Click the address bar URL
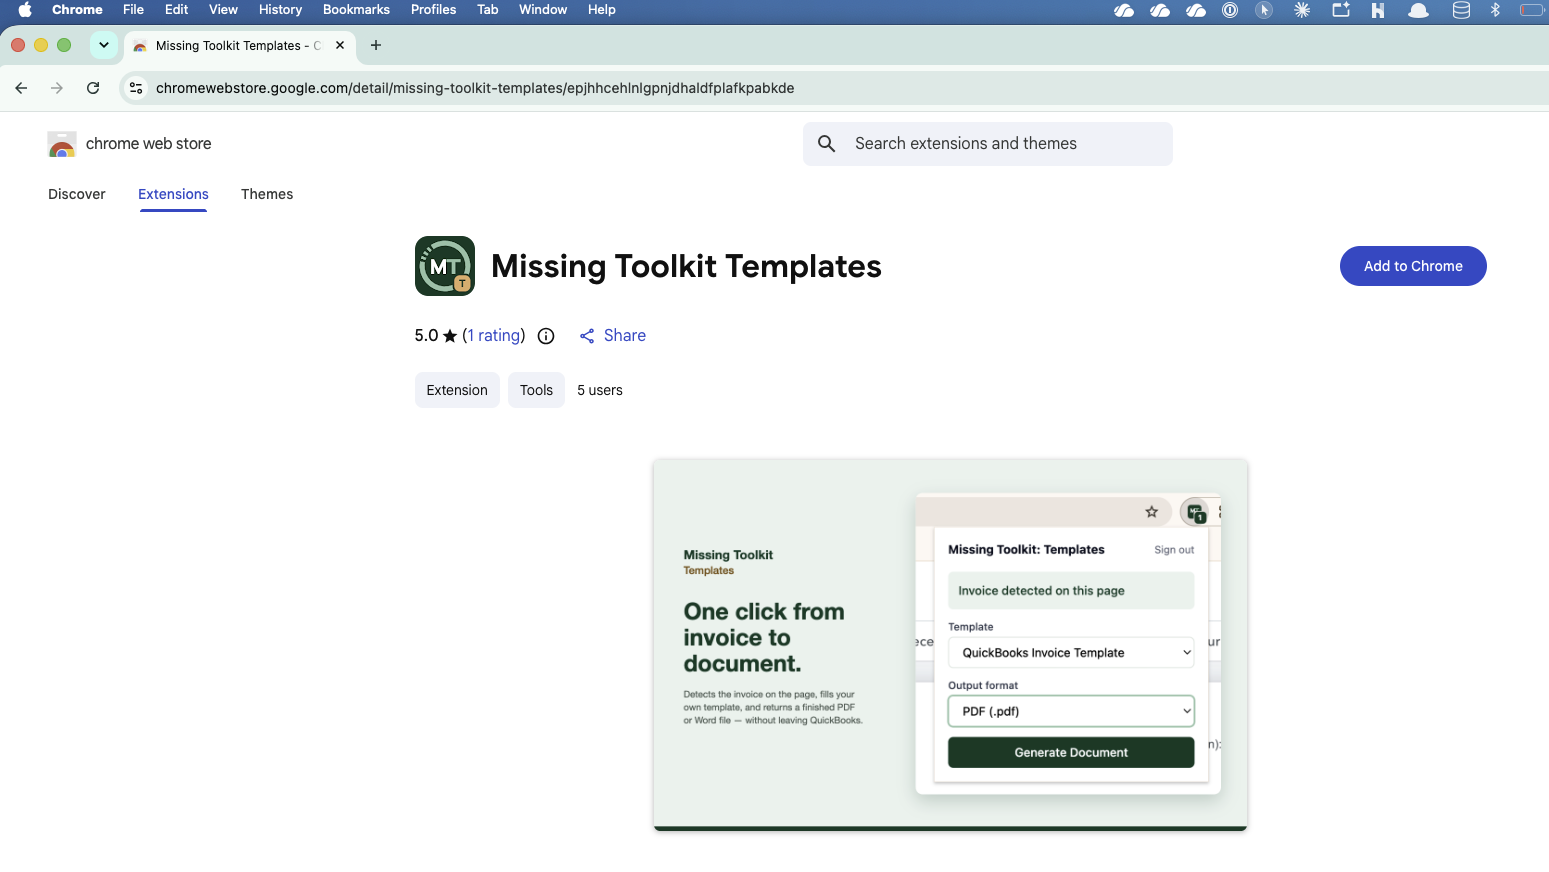Image resolution: width=1549 pixels, height=872 pixels. pyautogui.click(x=475, y=88)
